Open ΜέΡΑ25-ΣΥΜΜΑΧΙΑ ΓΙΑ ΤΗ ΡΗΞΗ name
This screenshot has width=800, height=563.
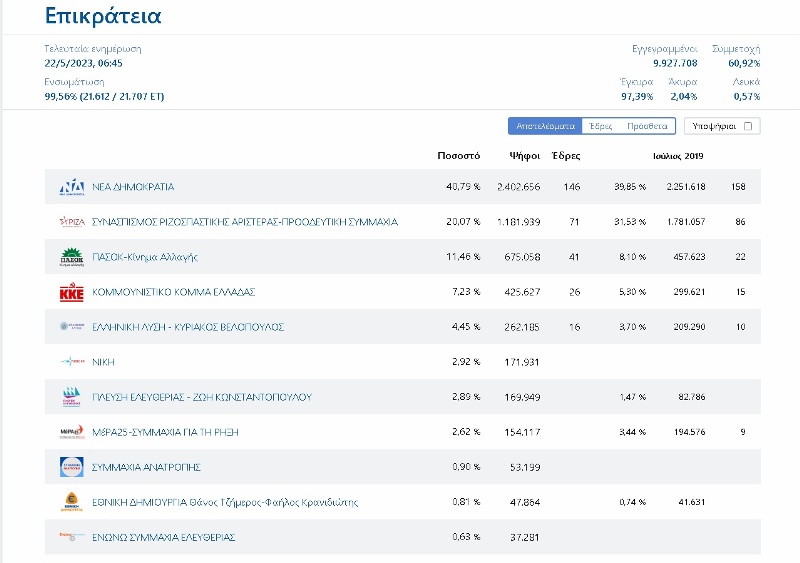(x=165, y=432)
